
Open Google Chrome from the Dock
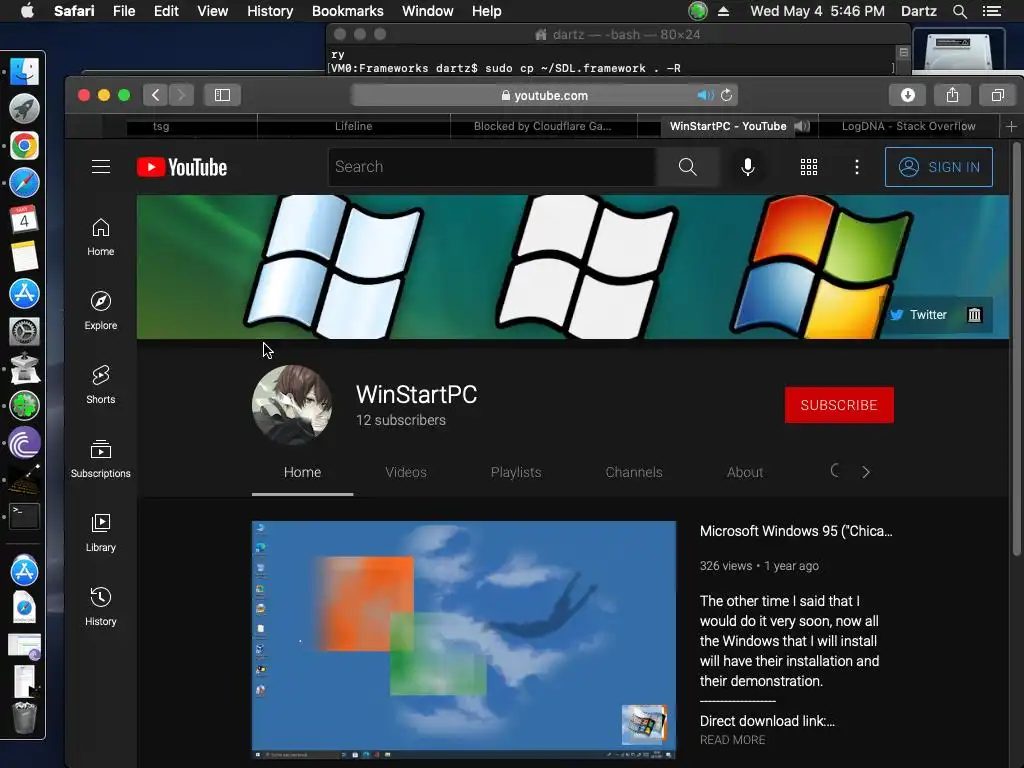(x=24, y=146)
